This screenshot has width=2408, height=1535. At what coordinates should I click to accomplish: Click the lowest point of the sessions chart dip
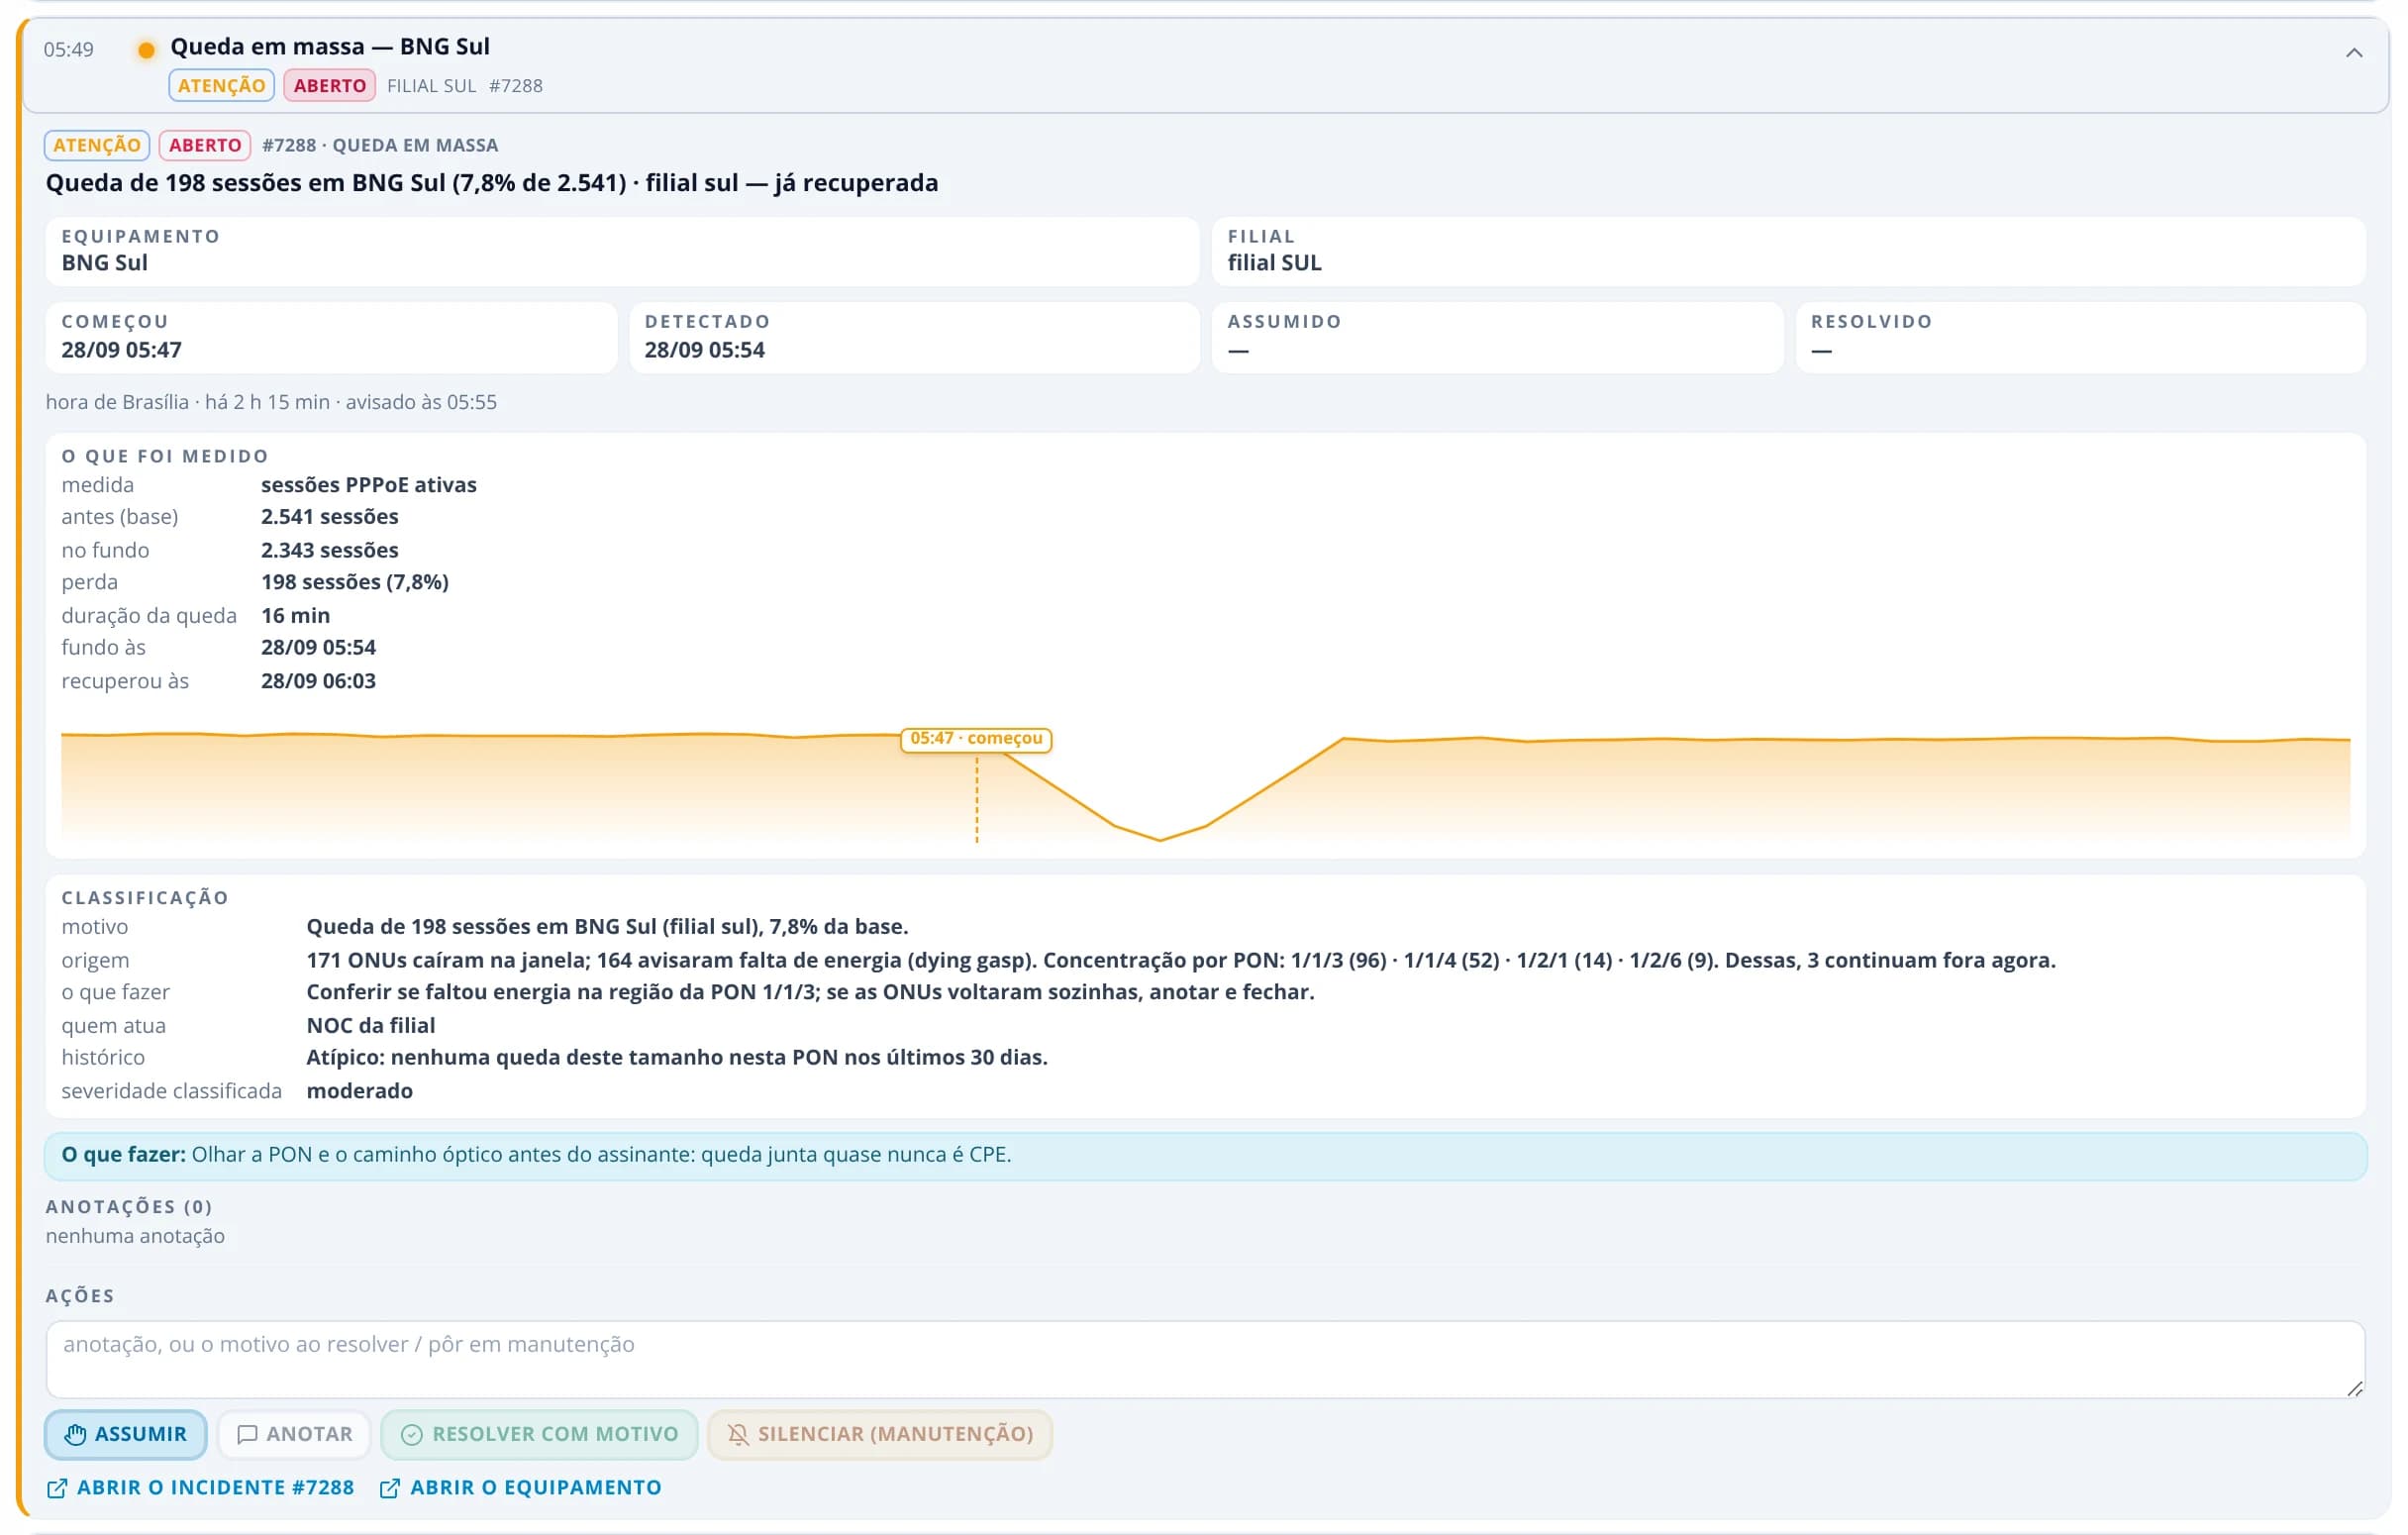1160,839
